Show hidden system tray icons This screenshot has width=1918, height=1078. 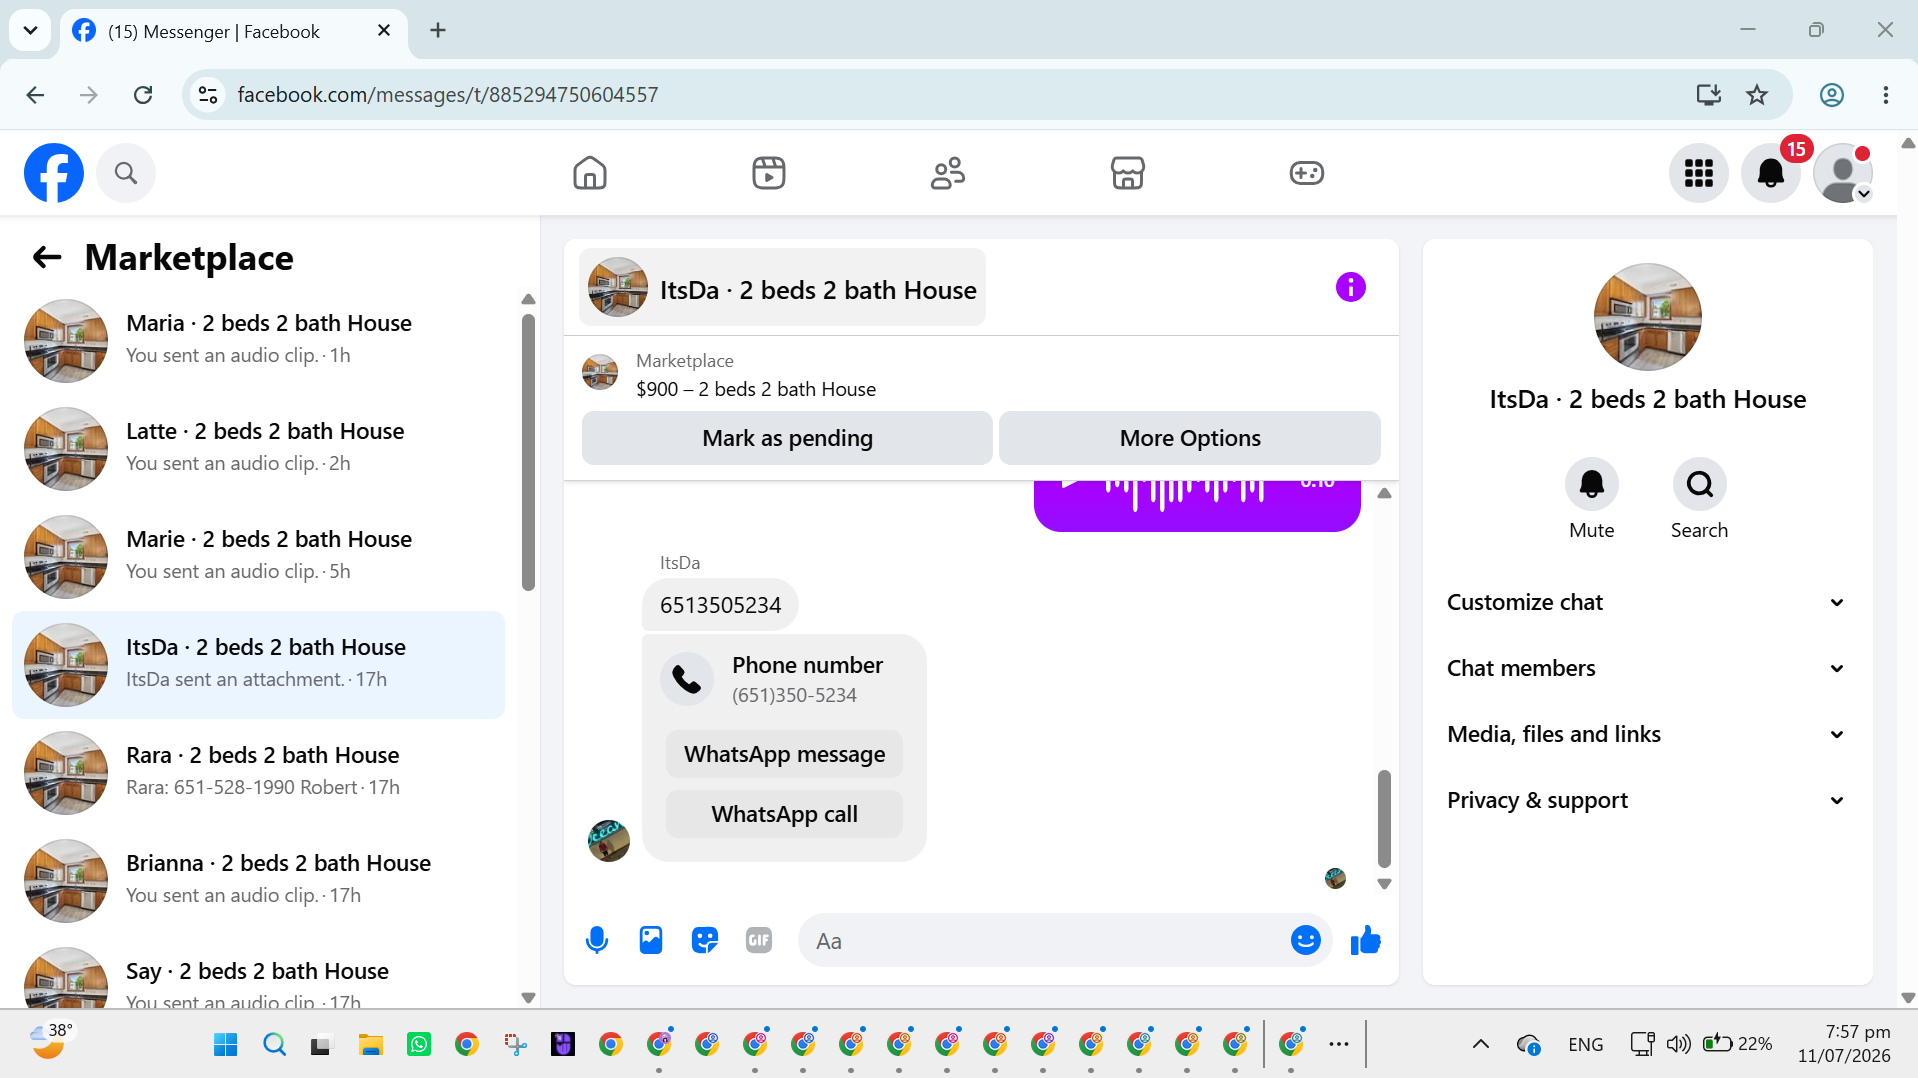[x=1481, y=1044]
